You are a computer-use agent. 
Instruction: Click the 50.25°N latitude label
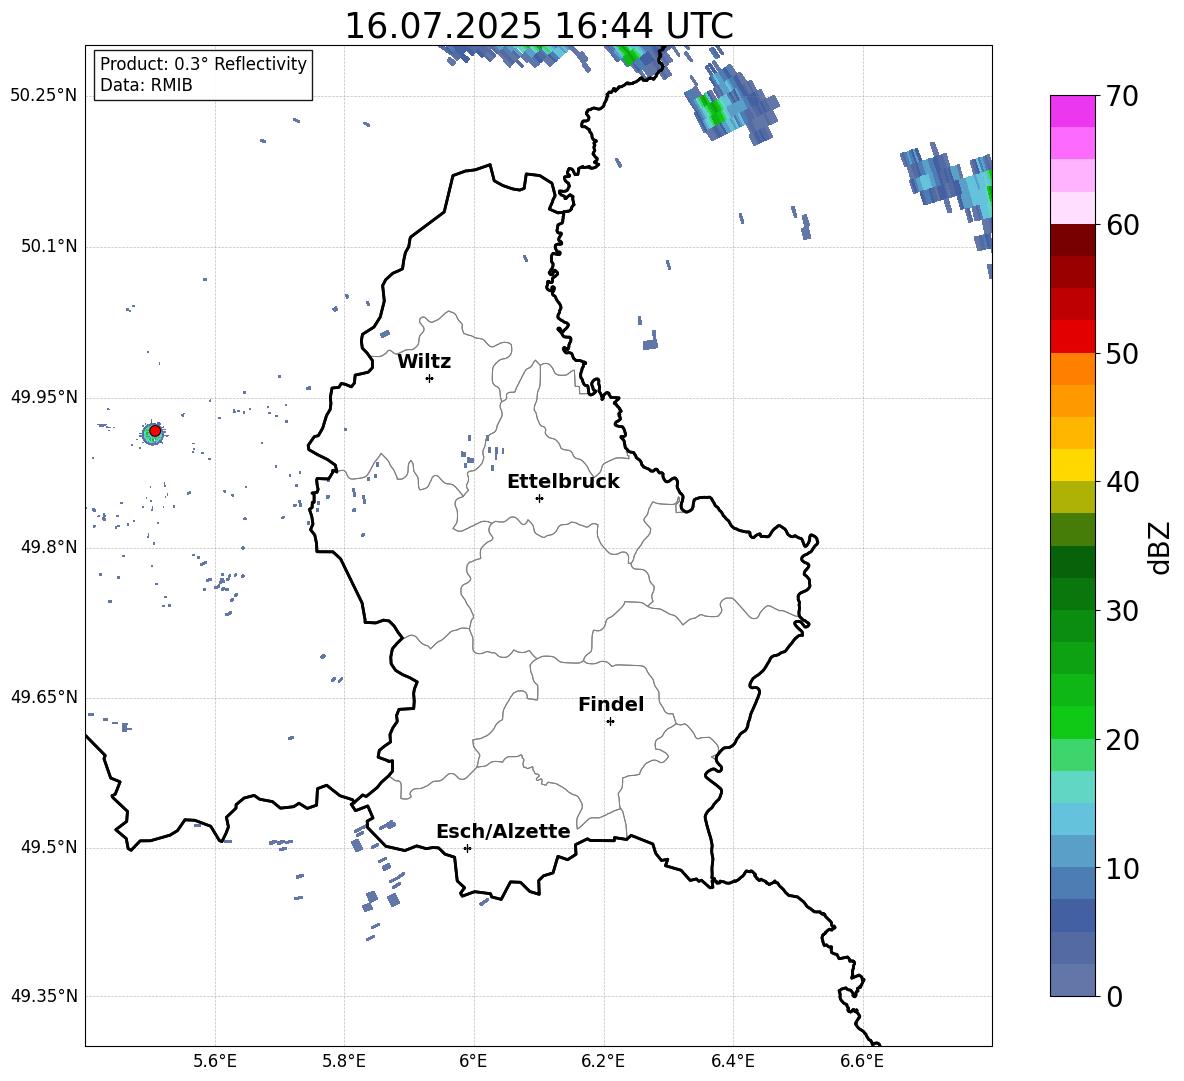pos(43,96)
